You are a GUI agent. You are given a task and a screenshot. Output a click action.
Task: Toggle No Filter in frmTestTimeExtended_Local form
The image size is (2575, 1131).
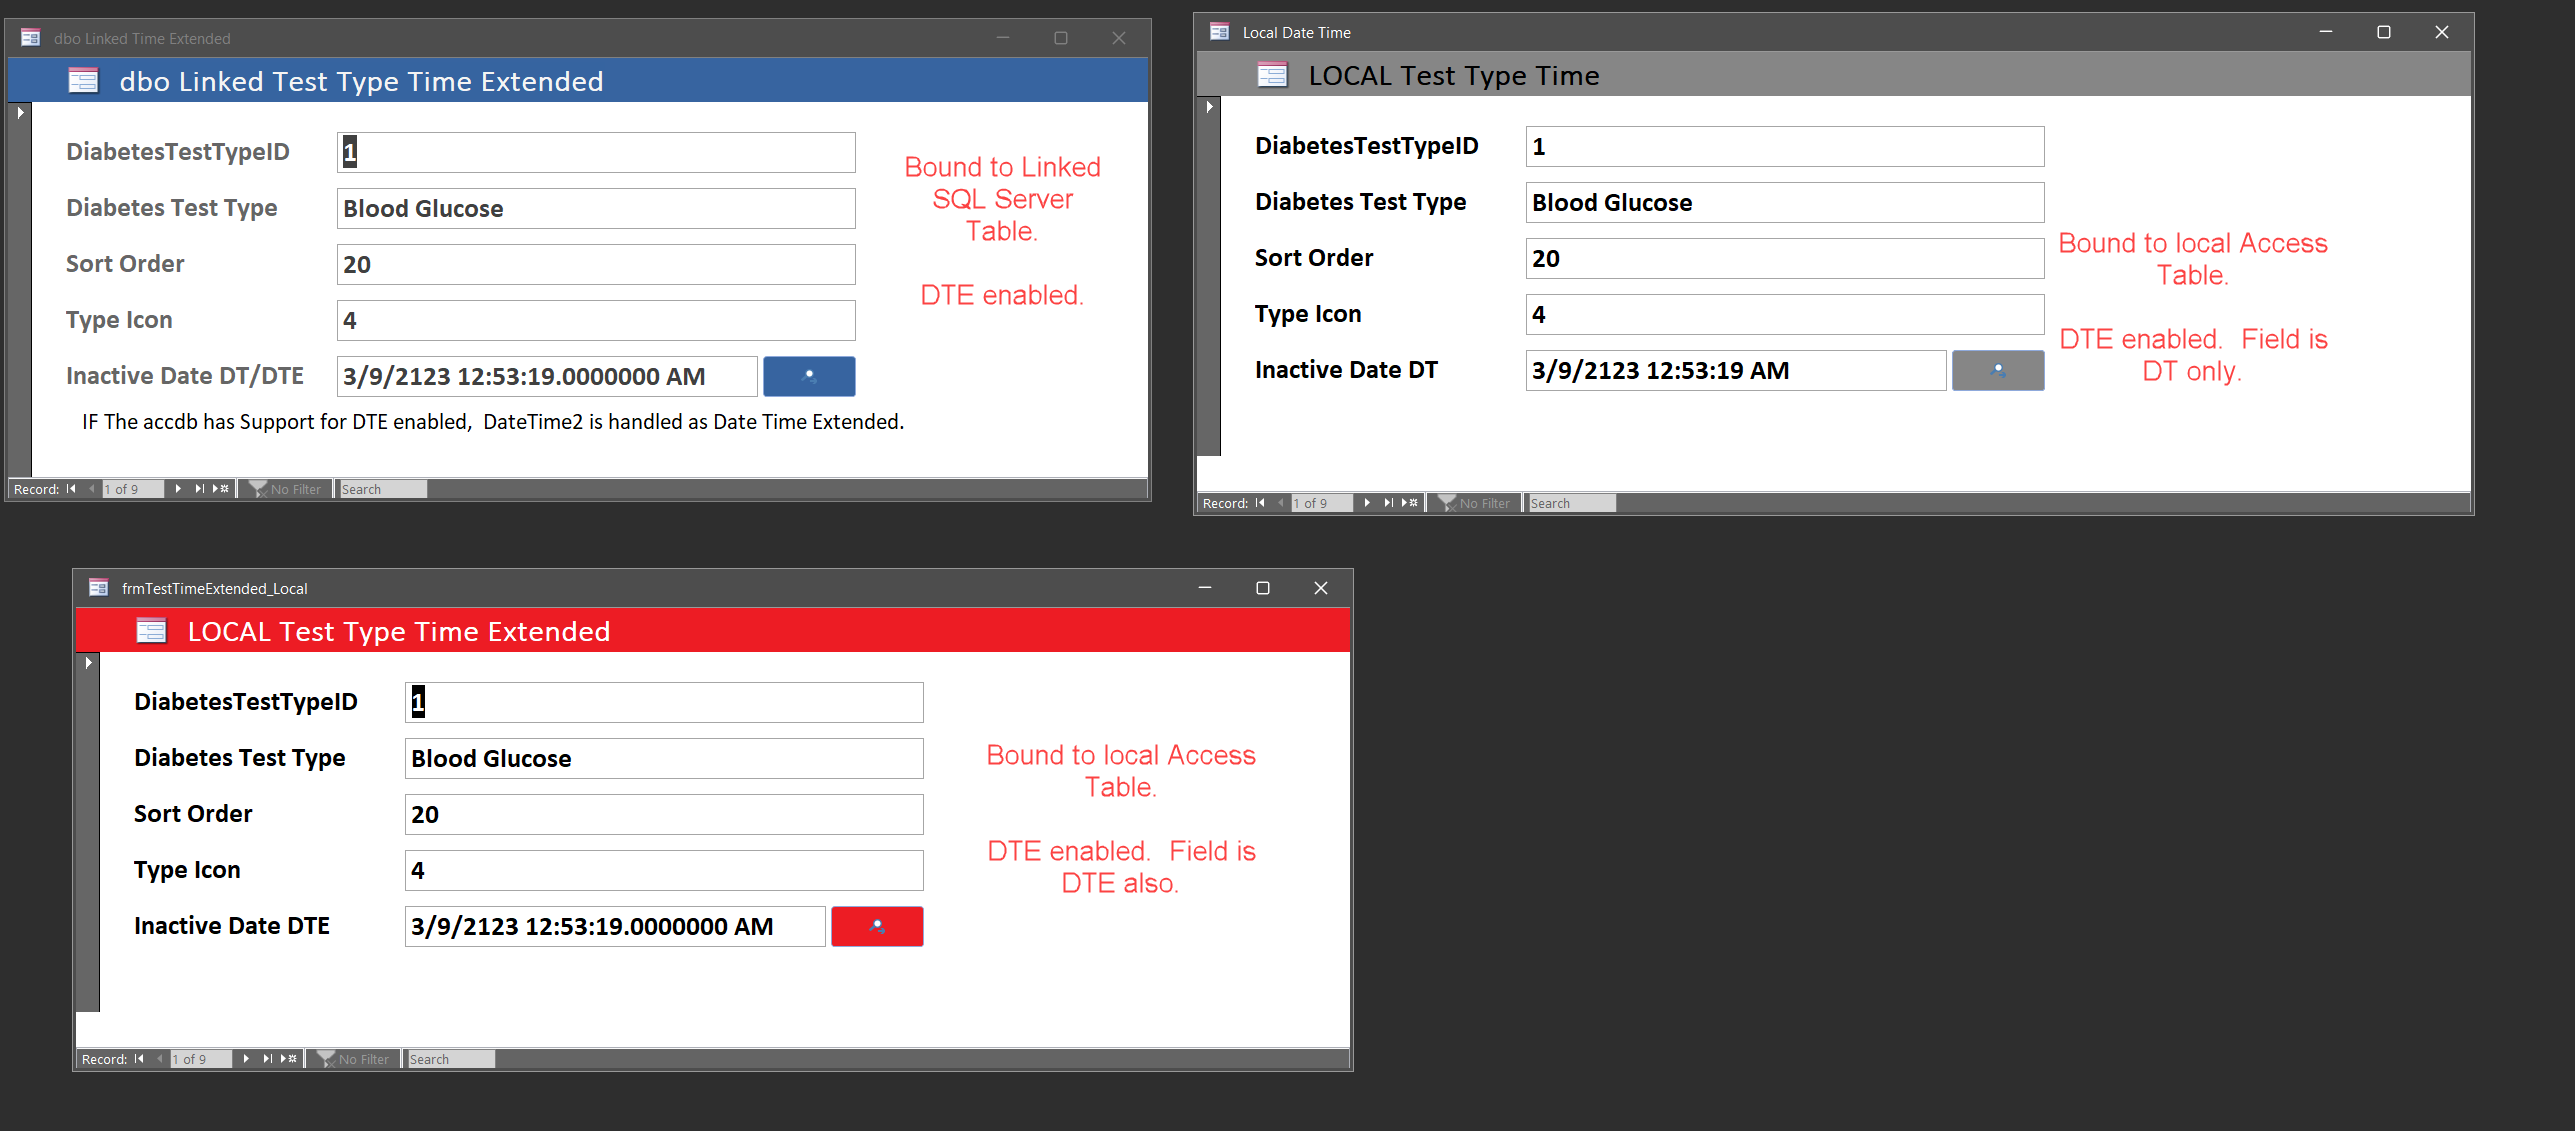(x=354, y=1059)
